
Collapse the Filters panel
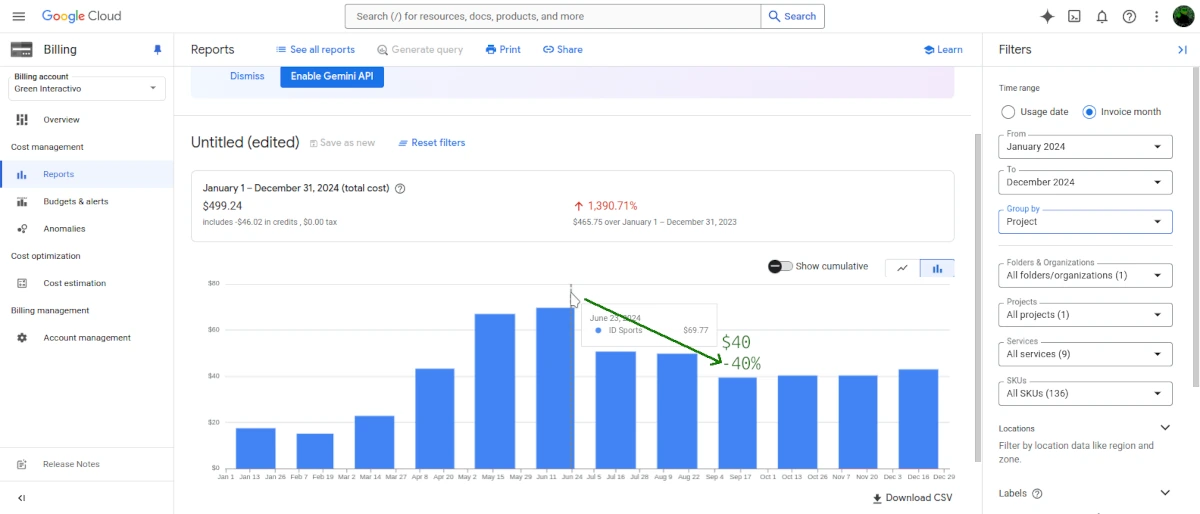1182,50
